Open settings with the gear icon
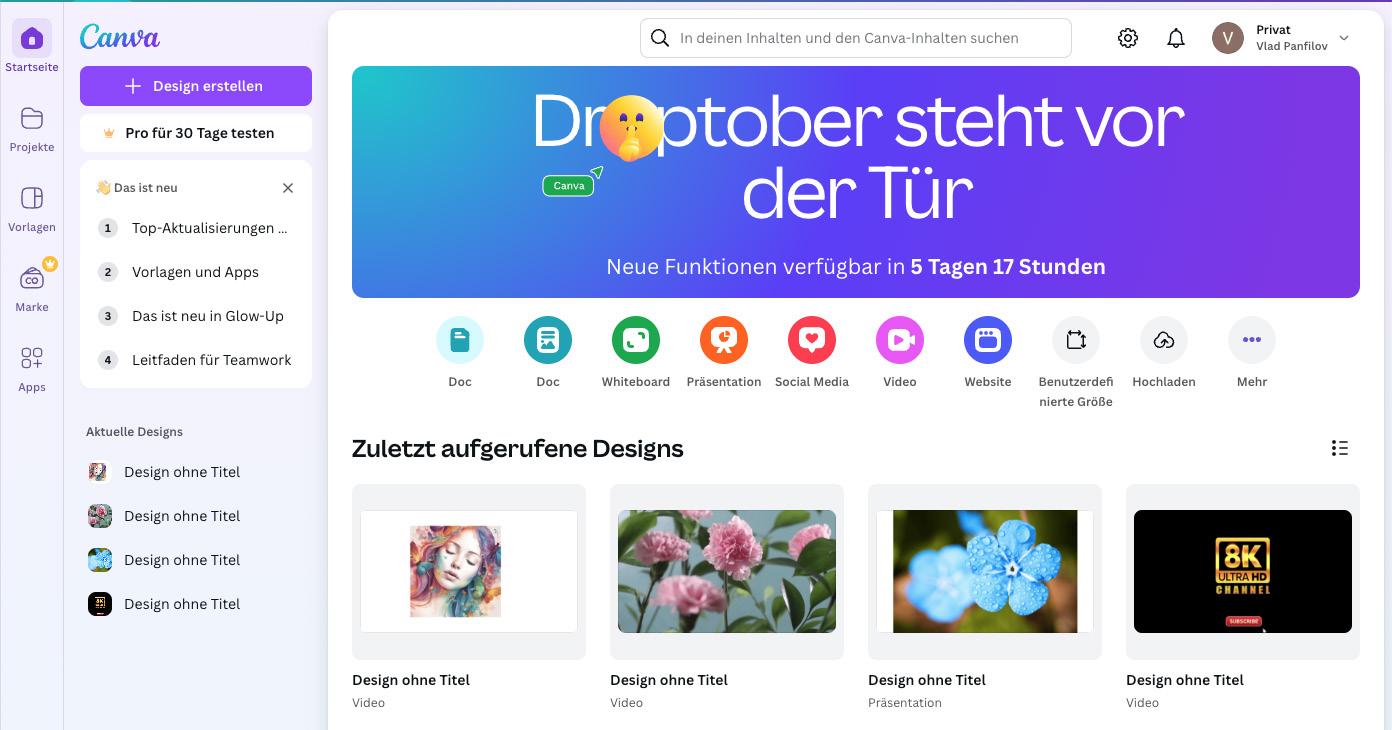1392x730 pixels. (1128, 38)
